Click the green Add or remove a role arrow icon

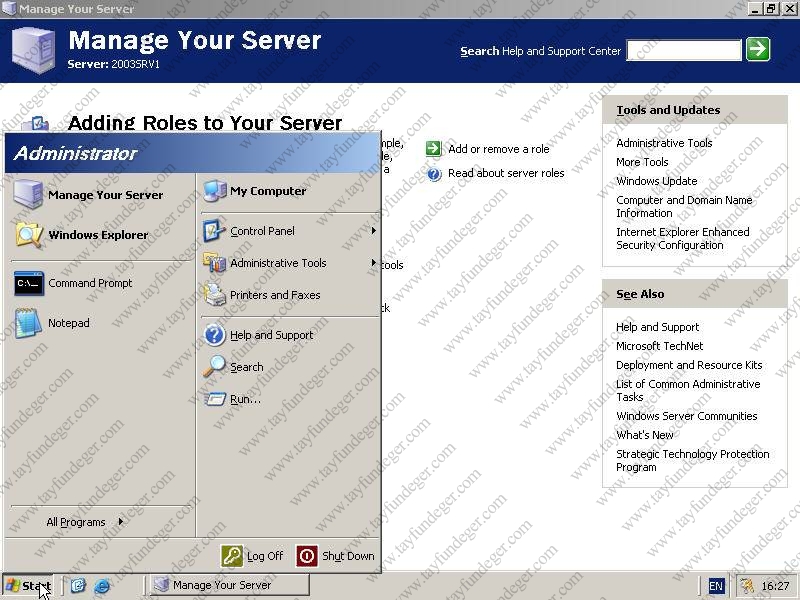coord(433,148)
